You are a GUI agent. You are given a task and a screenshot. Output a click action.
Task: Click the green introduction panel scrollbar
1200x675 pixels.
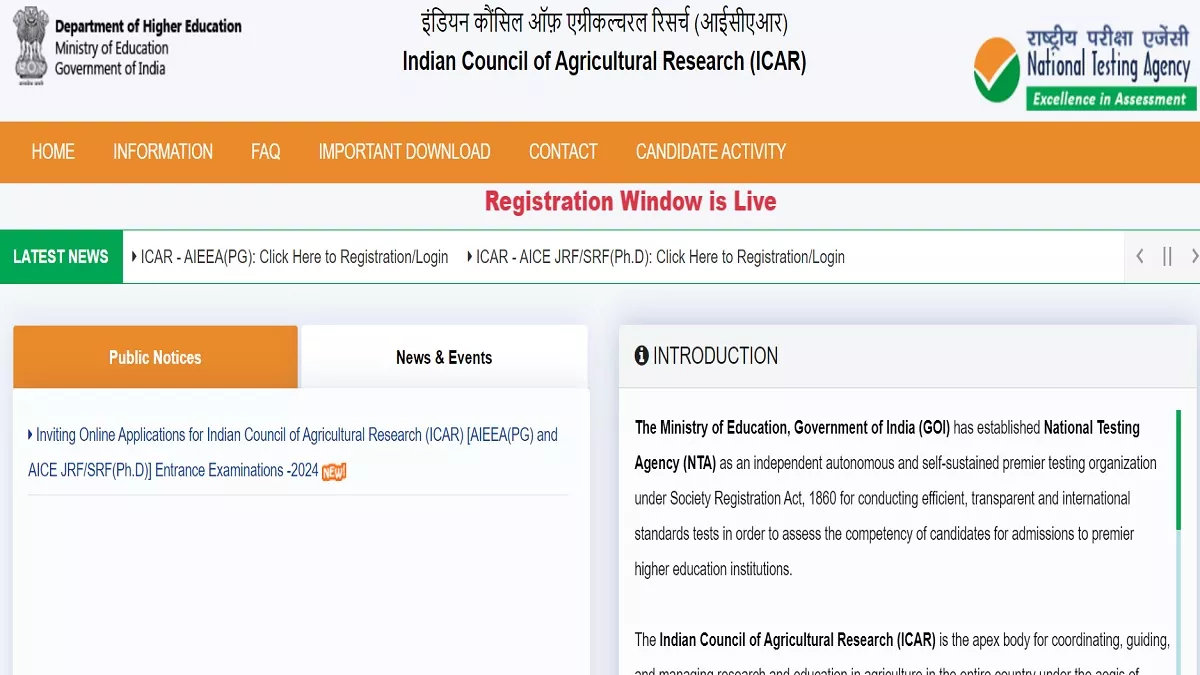click(1178, 469)
